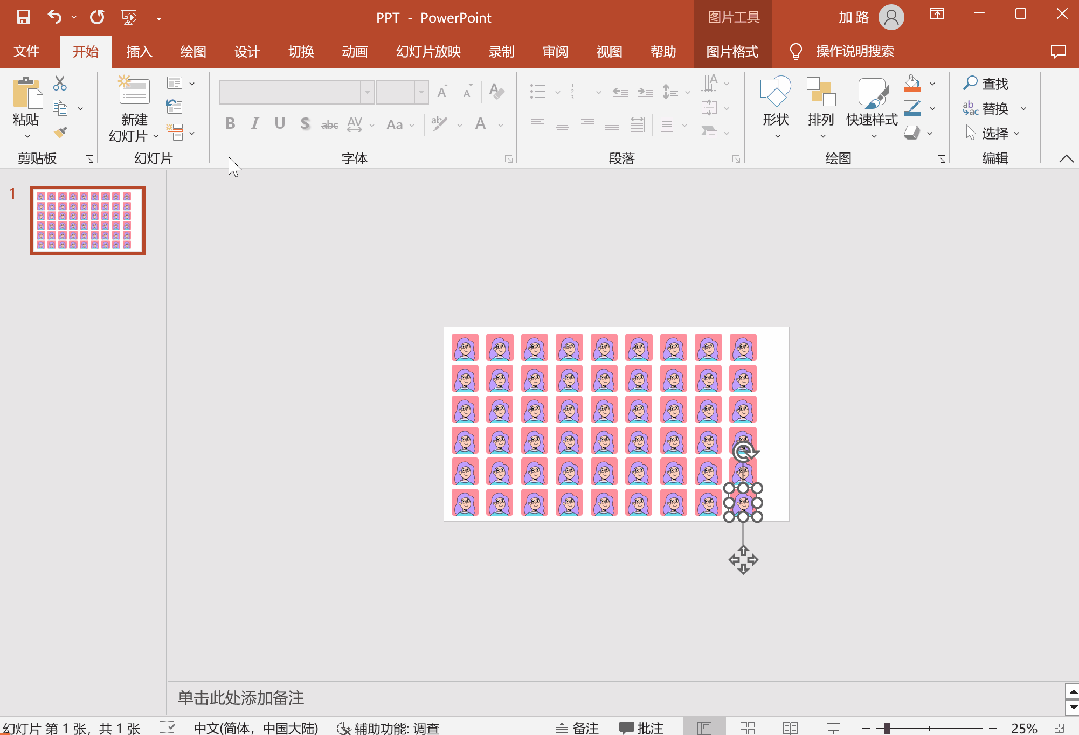
Task: Increase font size icon
Action: point(442,92)
